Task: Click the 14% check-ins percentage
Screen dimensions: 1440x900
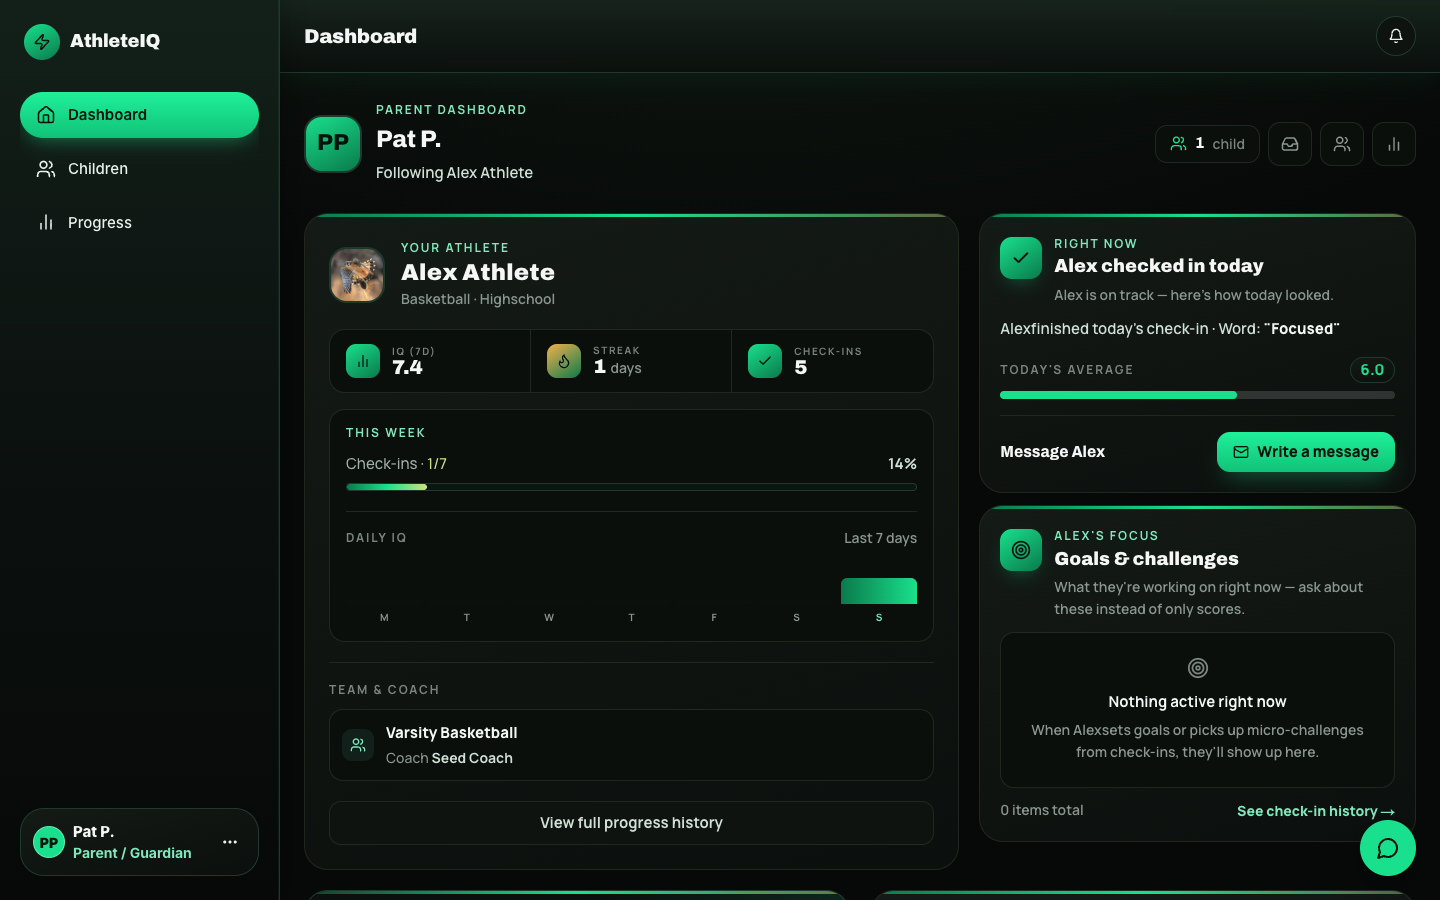Action: point(902,464)
